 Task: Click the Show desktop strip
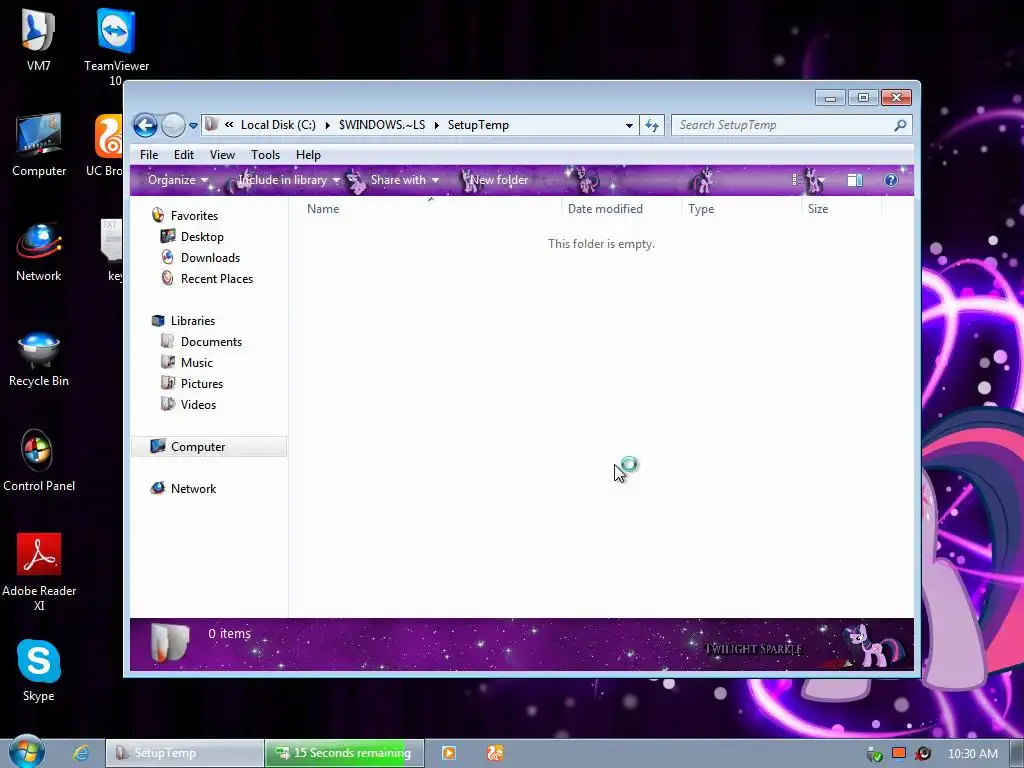[1017, 754]
